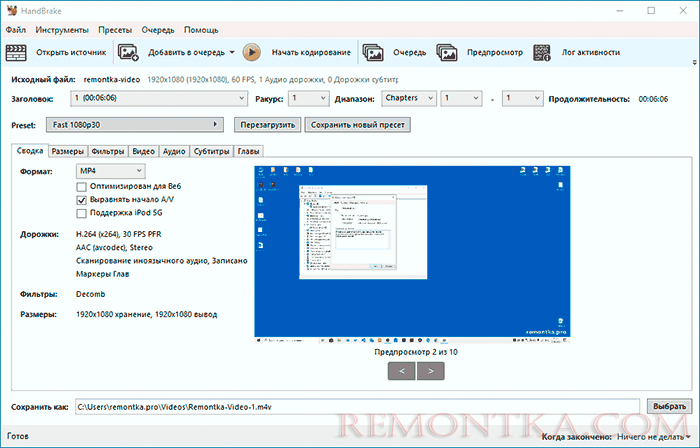This screenshot has height=448, width=700.
Task: Open the Chapters range dropdown
Action: click(x=408, y=98)
